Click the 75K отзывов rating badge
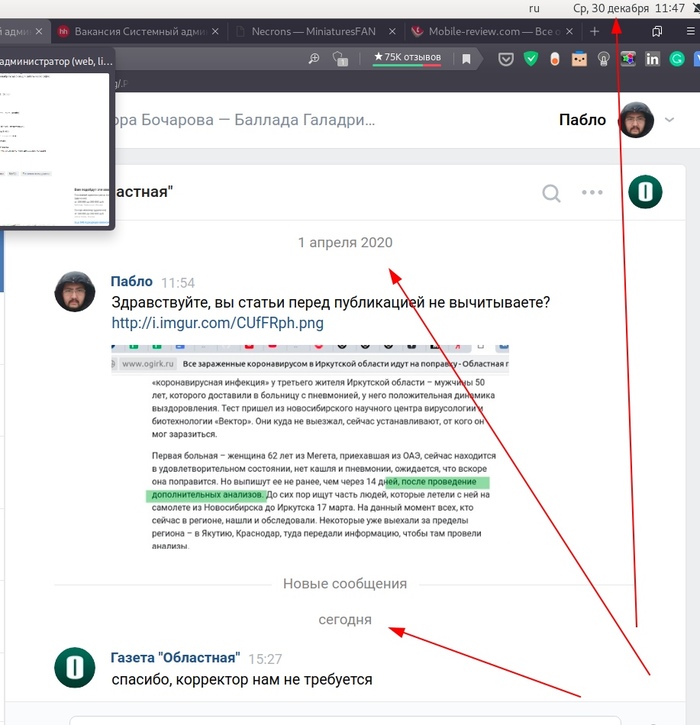 pyautogui.click(x=407, y=58)
